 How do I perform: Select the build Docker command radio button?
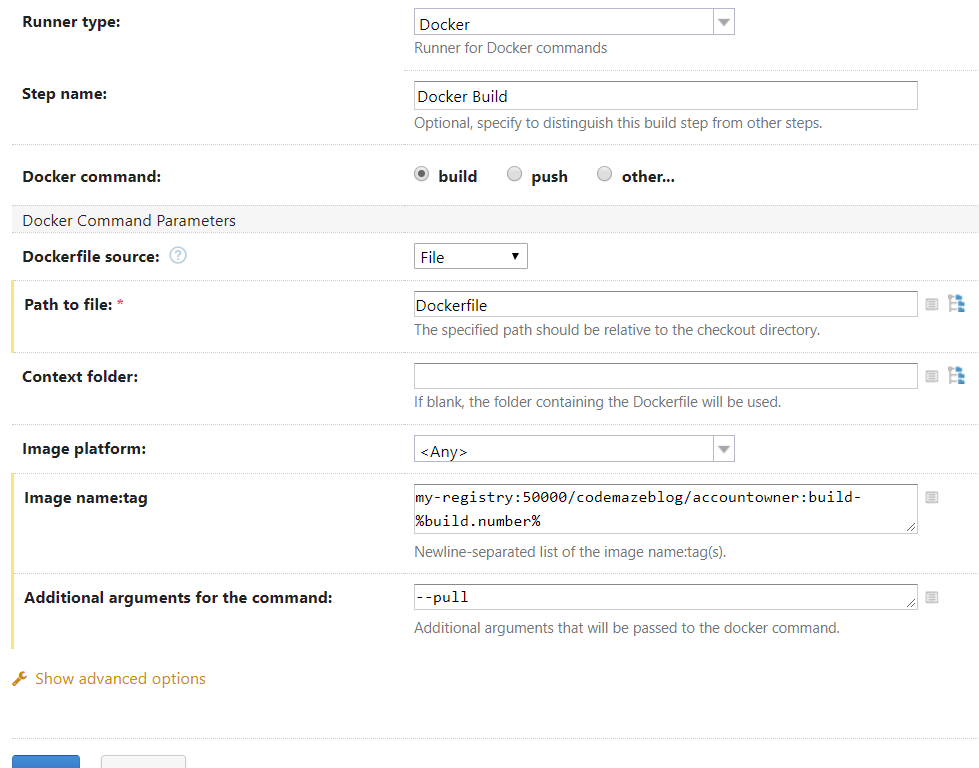pos(421,174)
